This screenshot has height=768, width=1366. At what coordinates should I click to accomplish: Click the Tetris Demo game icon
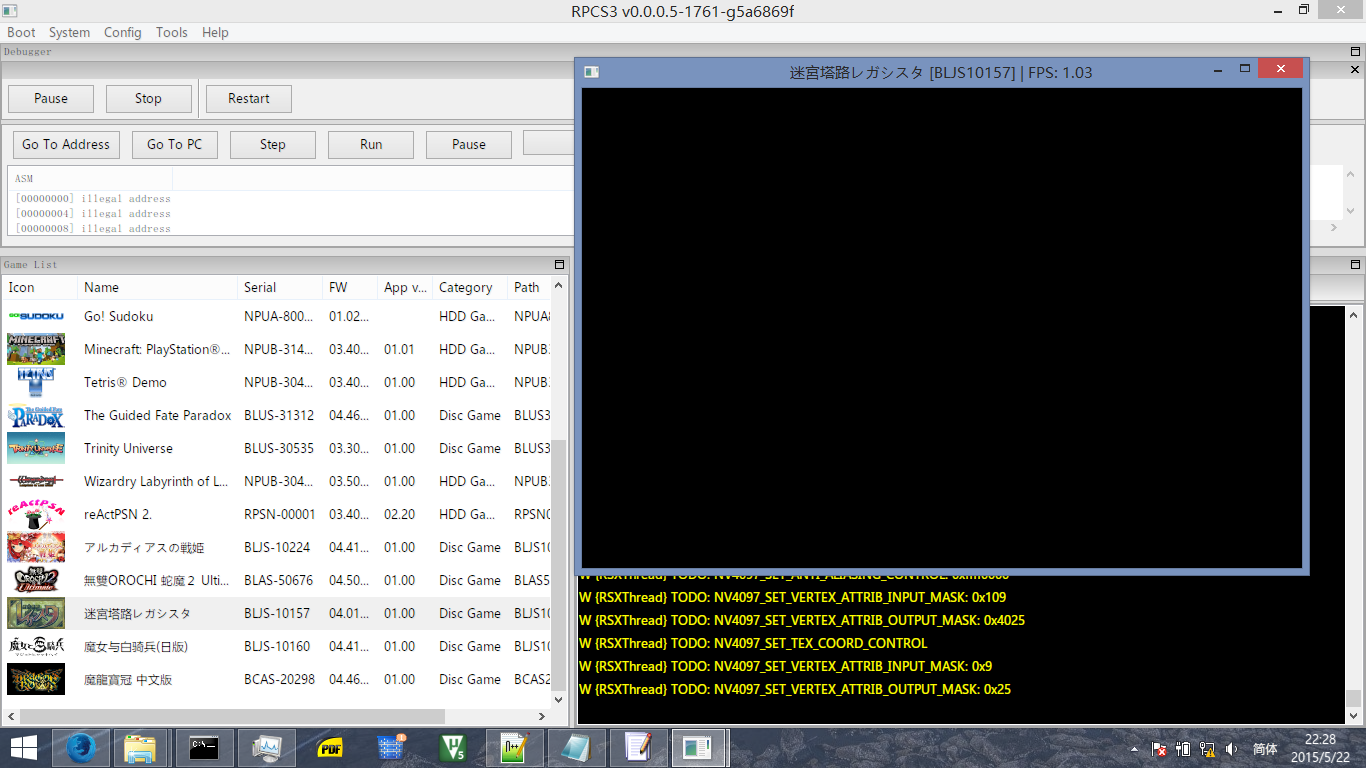coord(36,382)
